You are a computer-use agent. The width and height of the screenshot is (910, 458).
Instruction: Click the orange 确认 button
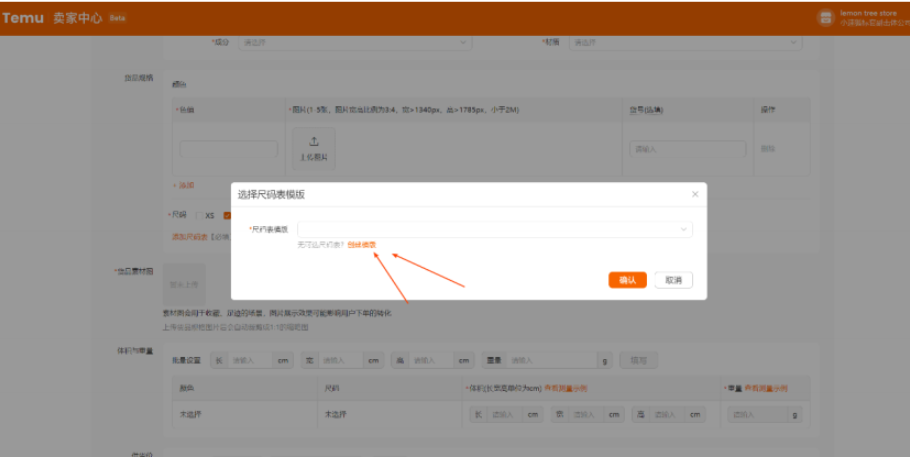coord(627,280)
